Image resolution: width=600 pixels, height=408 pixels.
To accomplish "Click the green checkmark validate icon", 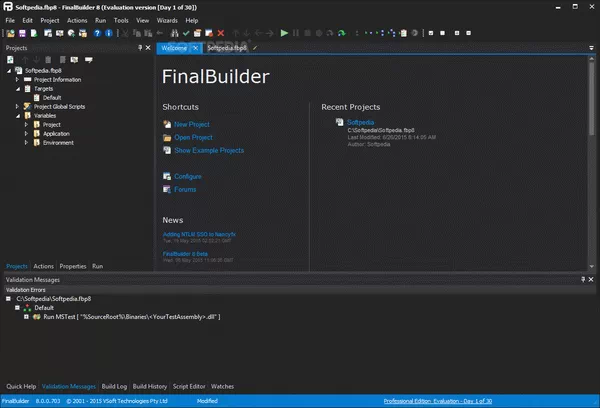I will pos(186,33).
